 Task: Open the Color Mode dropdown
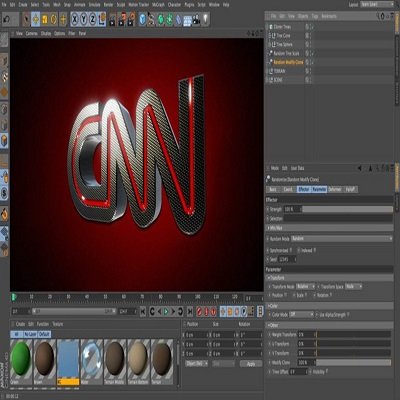[x=302, y=314]
